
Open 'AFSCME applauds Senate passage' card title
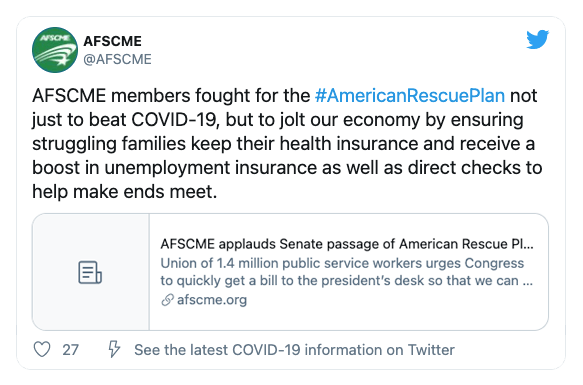(x=347, y=244)
